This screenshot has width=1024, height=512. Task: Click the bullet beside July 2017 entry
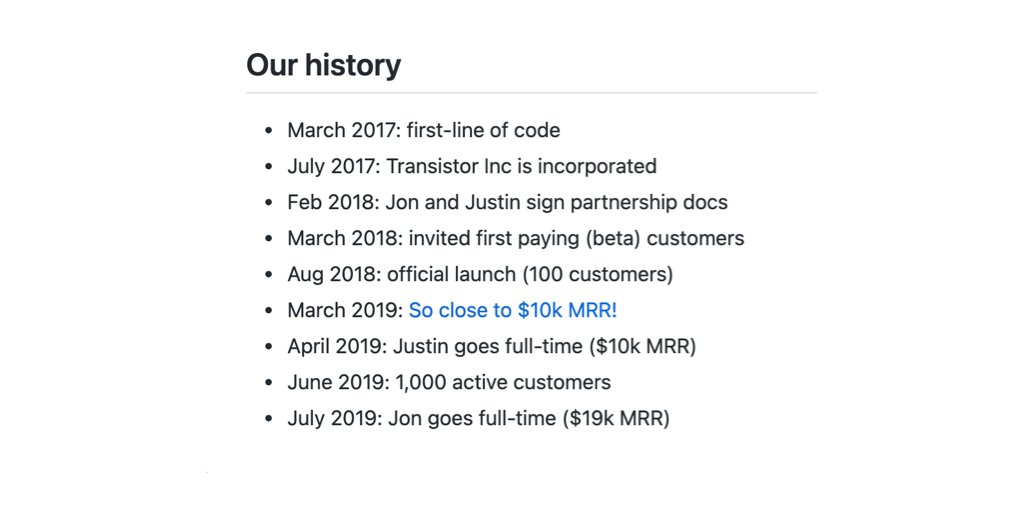coord(268,167)
